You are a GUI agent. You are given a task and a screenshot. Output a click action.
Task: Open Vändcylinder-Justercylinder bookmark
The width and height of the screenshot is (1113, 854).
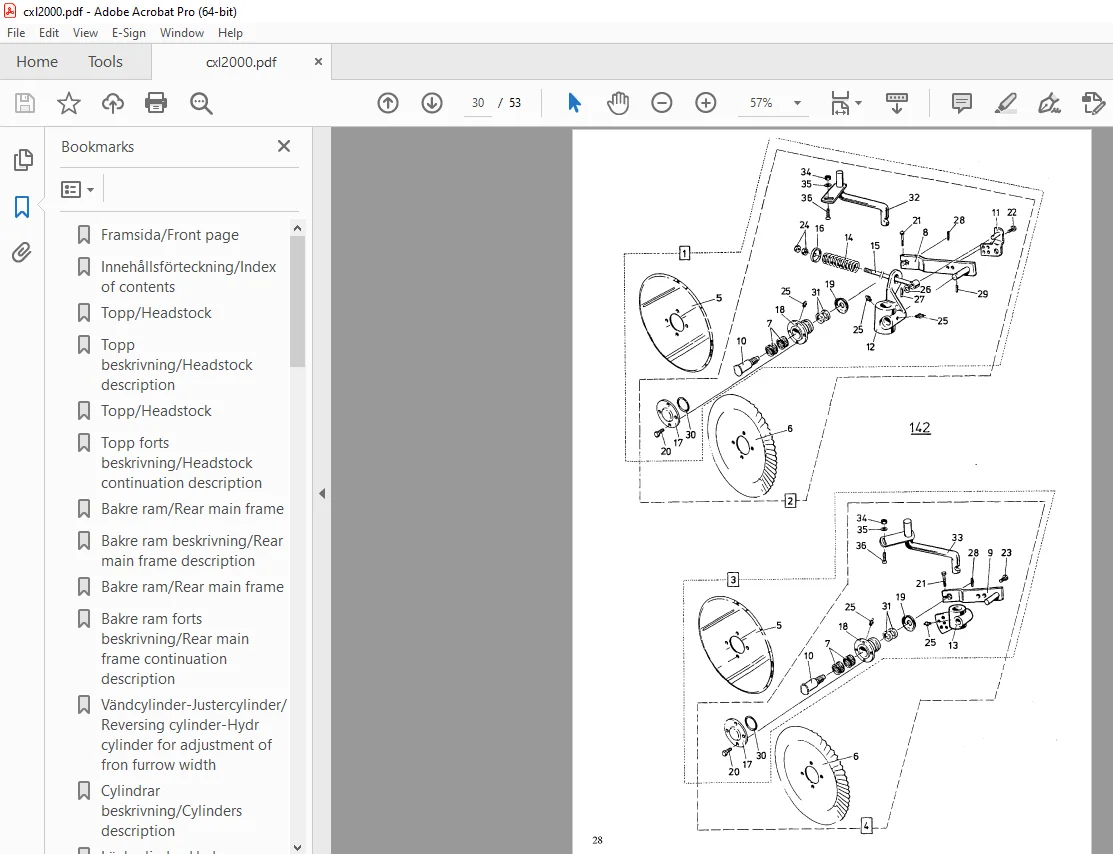pos(193,734)
